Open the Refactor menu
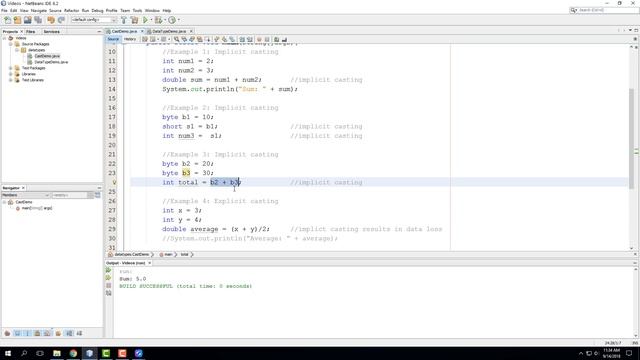The image size is (640, 360). coord(71,10)
